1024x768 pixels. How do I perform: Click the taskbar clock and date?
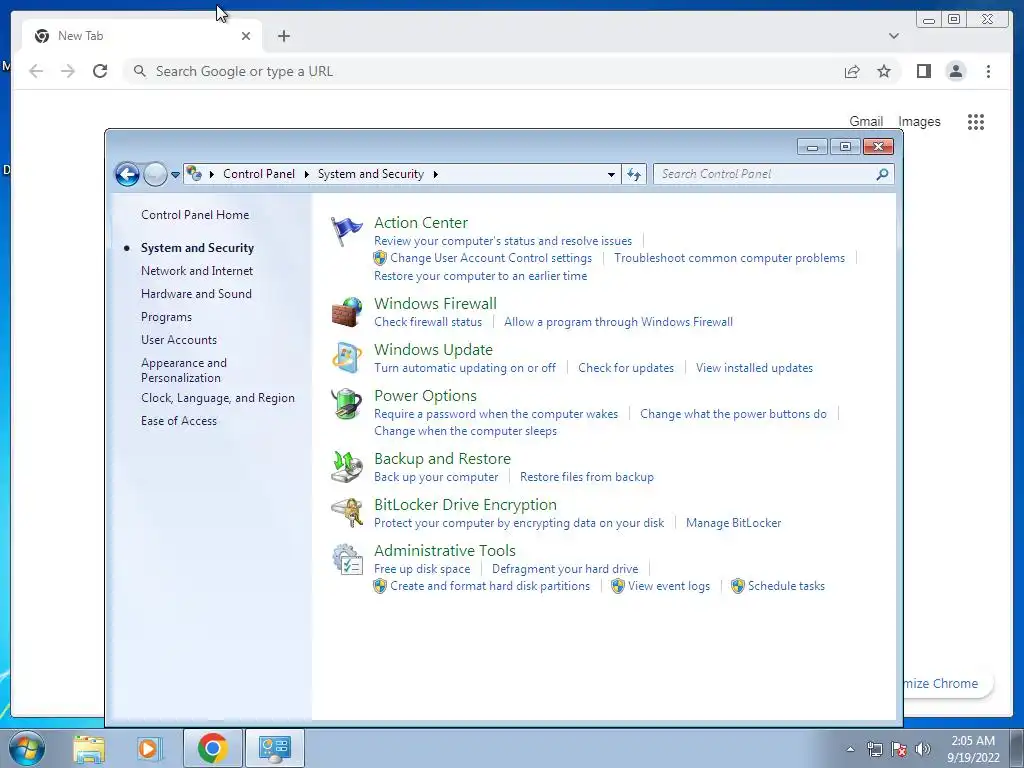(x=973, y=749)
